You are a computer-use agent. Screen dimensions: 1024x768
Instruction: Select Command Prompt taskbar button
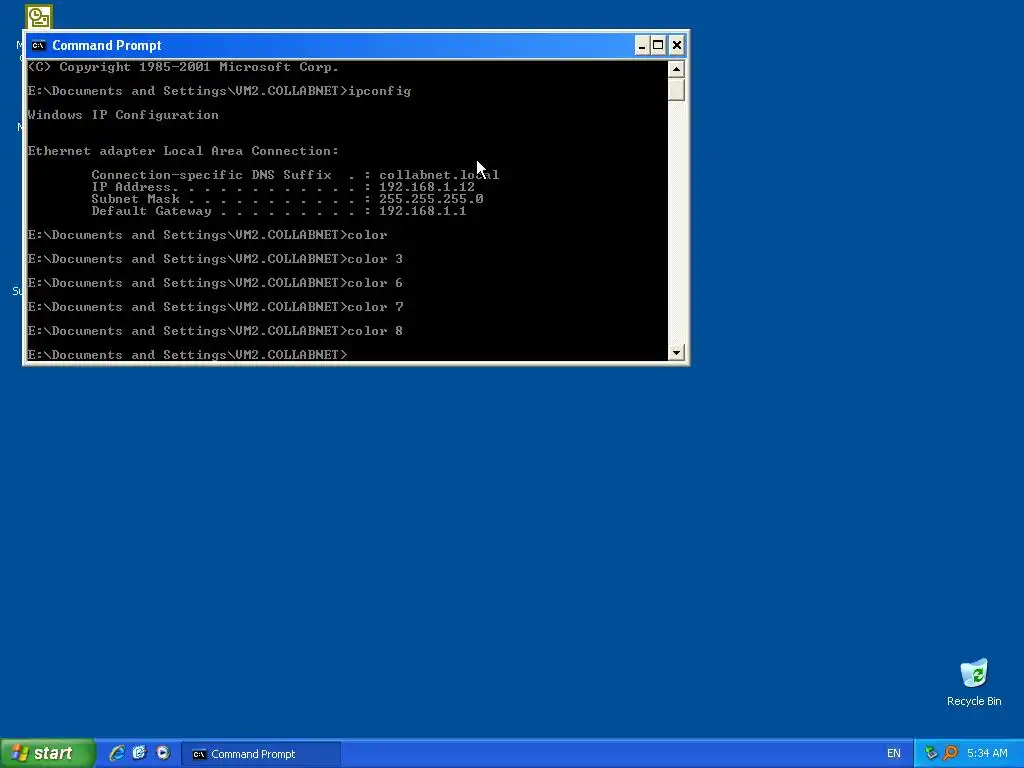261,754
